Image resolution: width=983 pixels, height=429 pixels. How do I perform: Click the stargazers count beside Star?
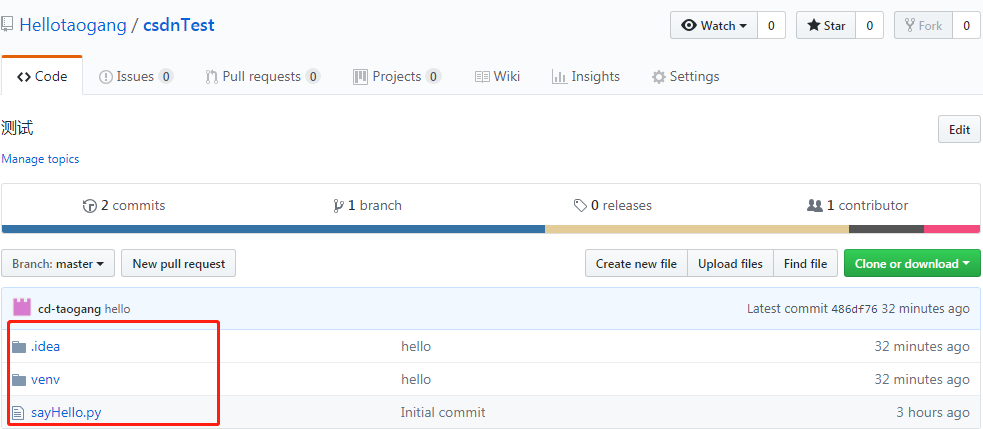pyautogui.click(x=870, y=26)
